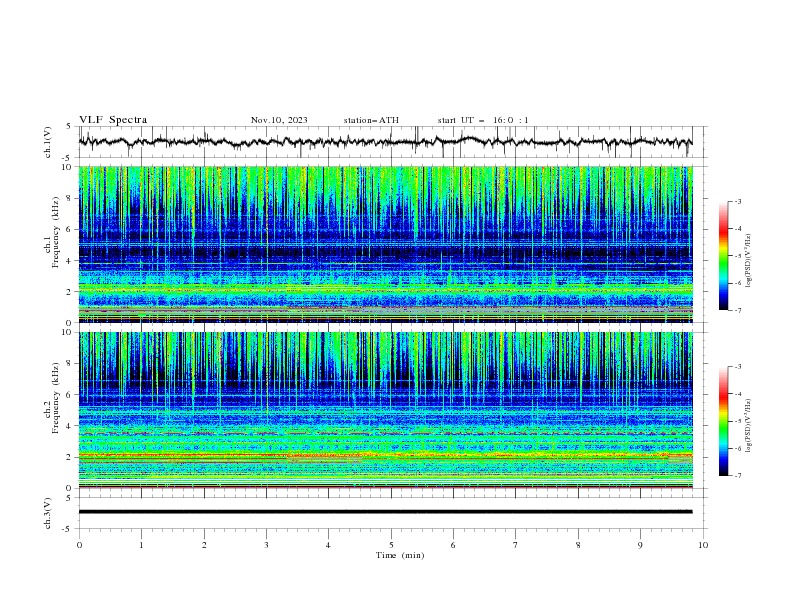The height and width of the screenshot is (612, 792).
Task: Select the "start UT = 16:0 :1" text
Action: [483, 120]
